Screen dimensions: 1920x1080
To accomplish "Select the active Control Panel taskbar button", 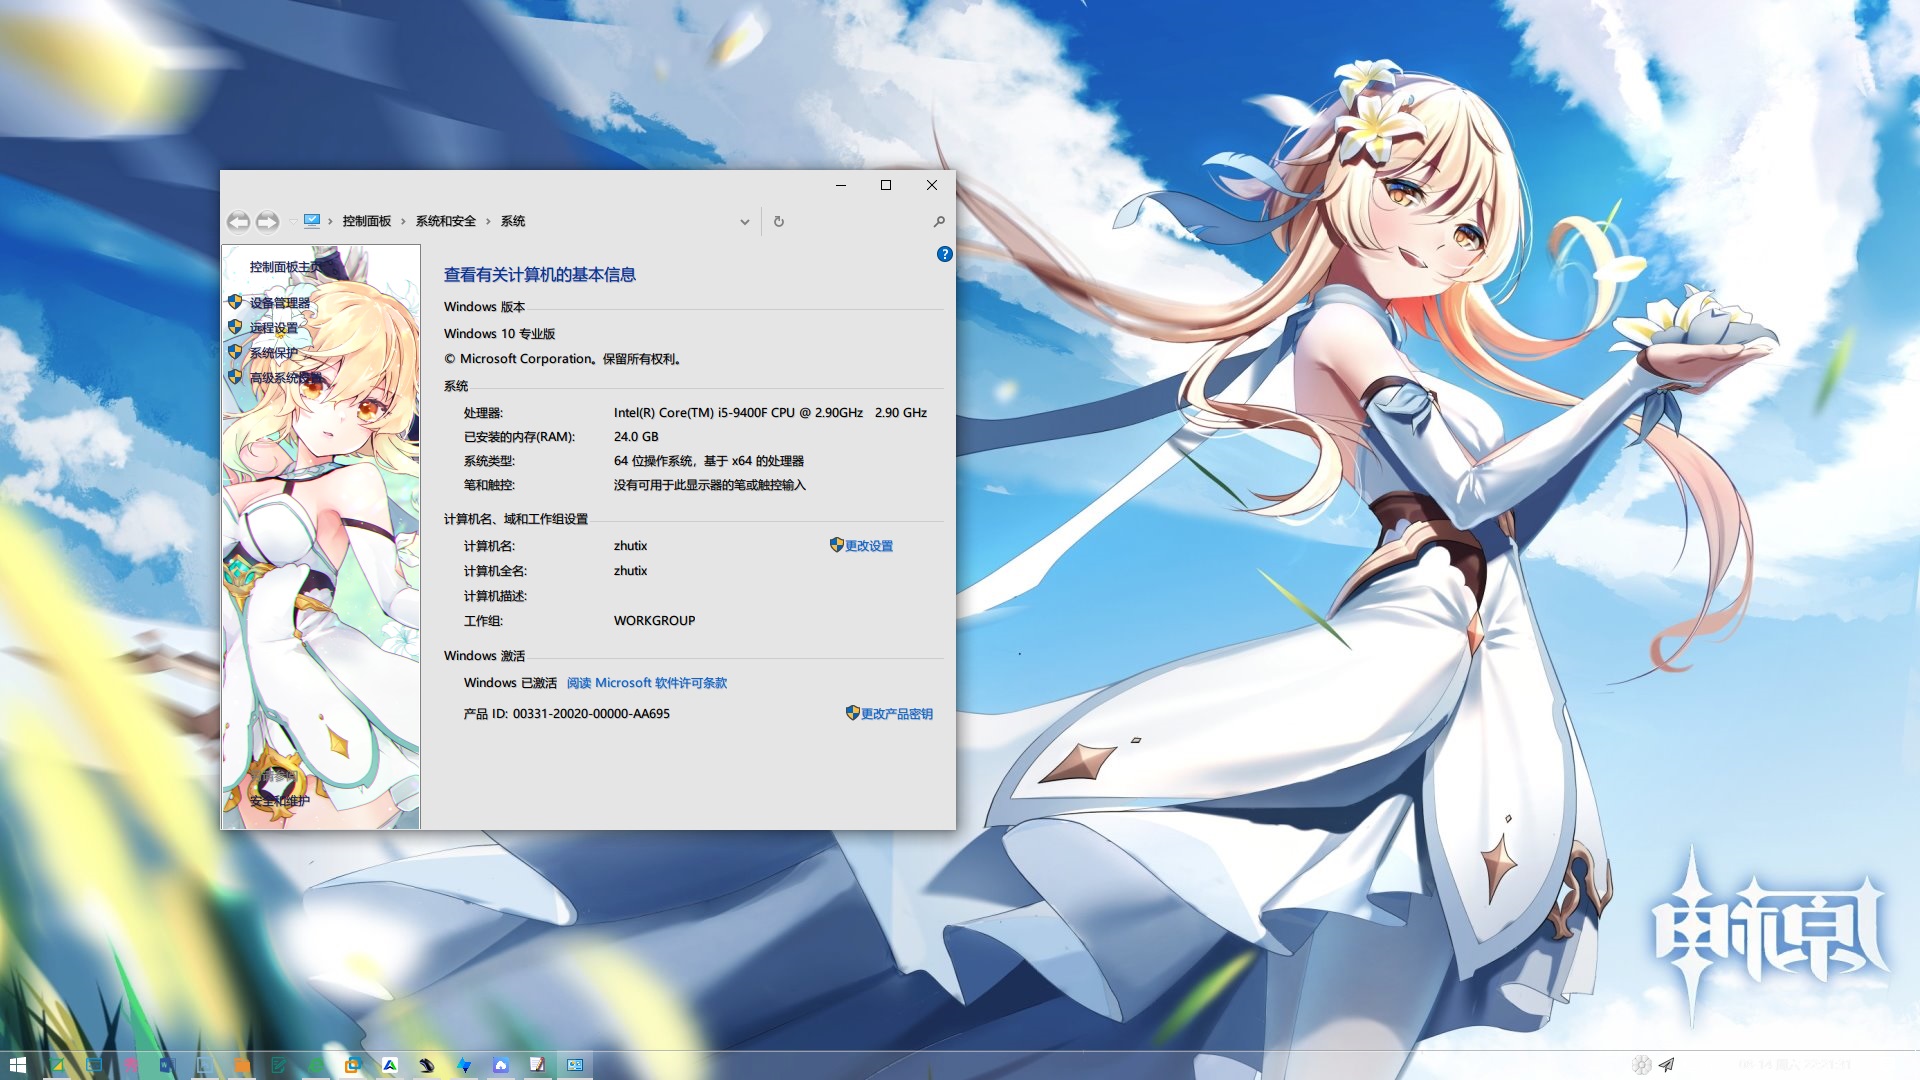I will [x=575, y=1065].
